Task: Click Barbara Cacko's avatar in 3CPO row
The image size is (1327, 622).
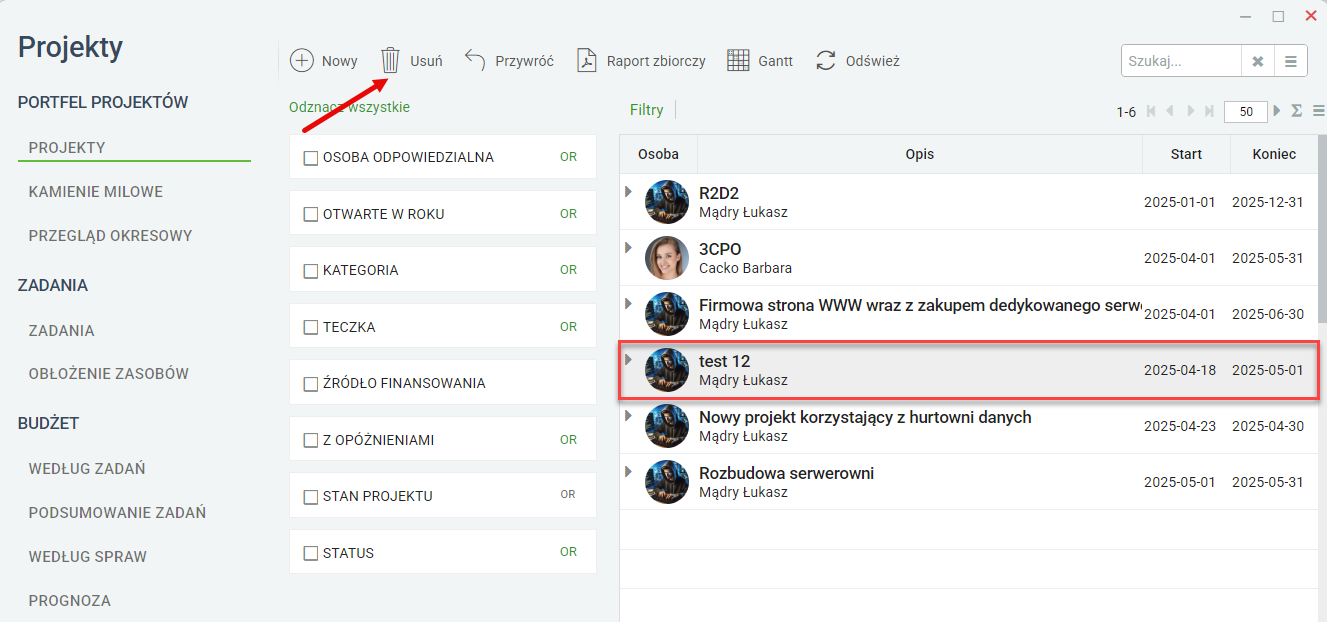Action: click(x=667, y=258)
